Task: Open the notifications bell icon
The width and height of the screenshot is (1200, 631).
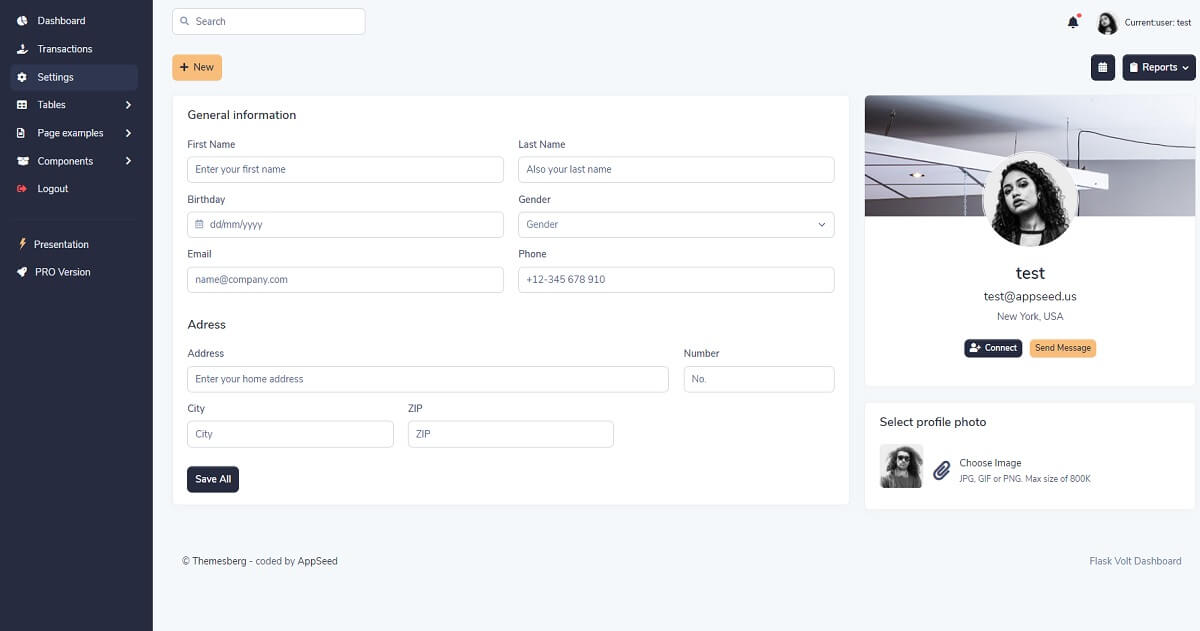Action: [1073, 21]
